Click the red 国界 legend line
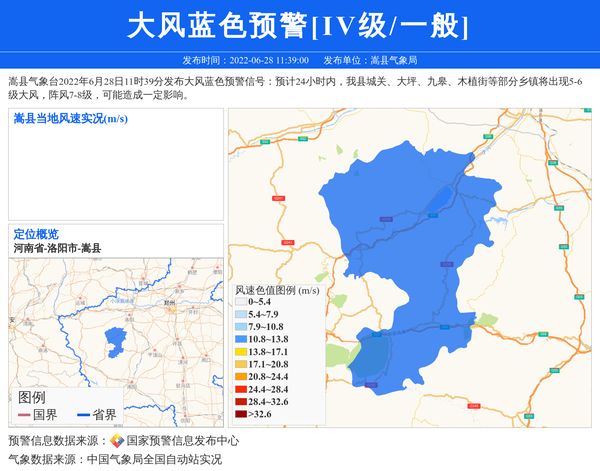600x471 pixels. pyautogui.click(x=23, y=414)
